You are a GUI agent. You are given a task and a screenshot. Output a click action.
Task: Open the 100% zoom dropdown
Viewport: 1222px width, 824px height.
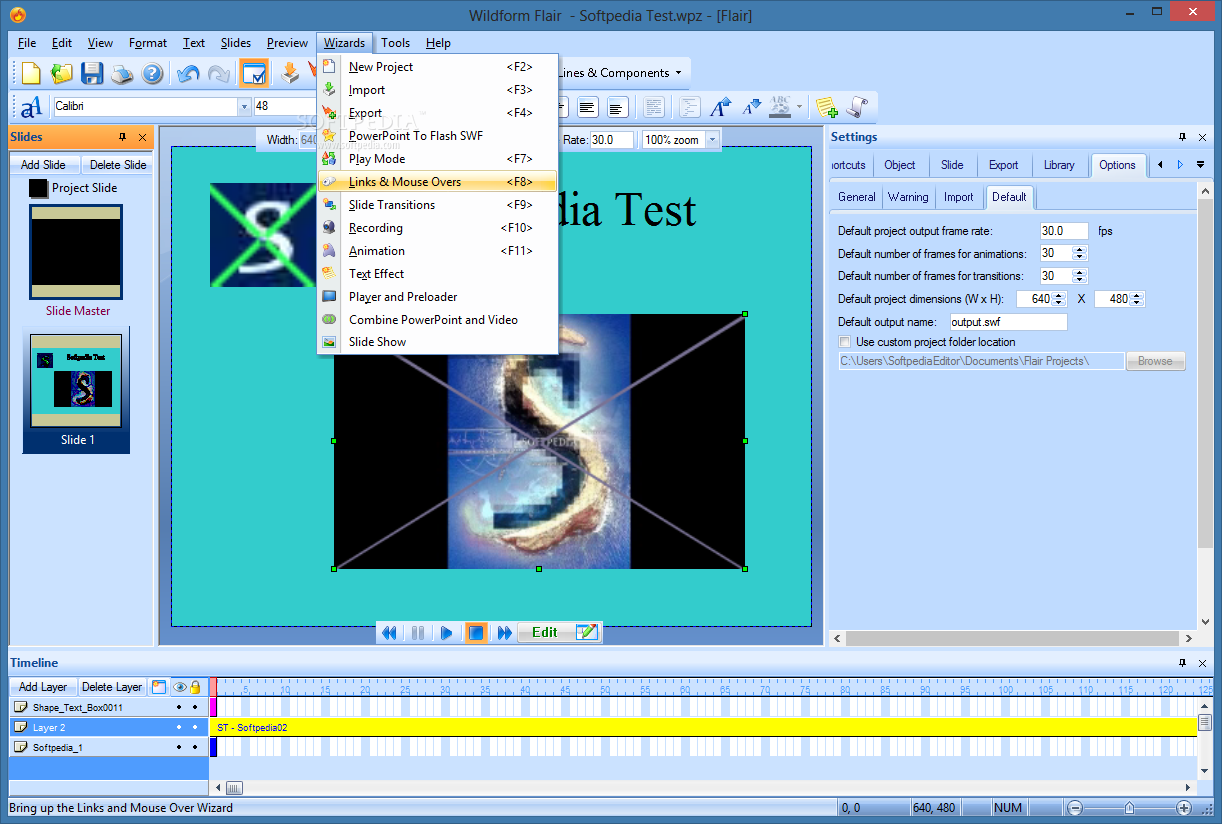pyautogui.click(x=712, y=140)
